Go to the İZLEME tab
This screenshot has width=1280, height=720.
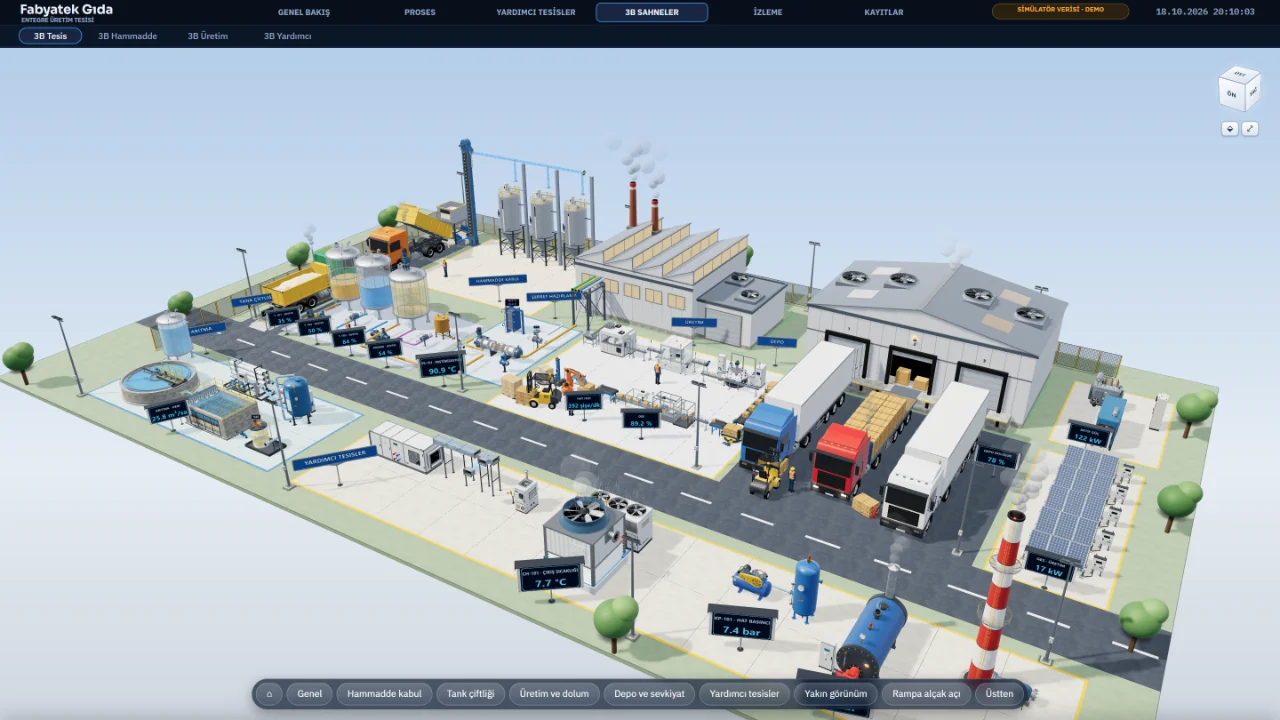point(768,12)
